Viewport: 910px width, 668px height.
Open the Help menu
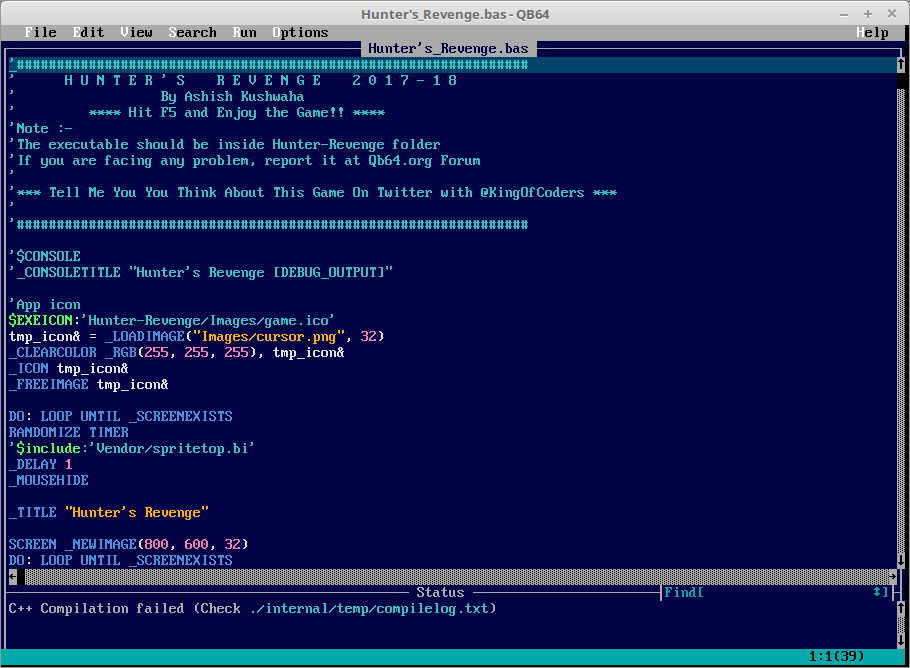point(872,32)
